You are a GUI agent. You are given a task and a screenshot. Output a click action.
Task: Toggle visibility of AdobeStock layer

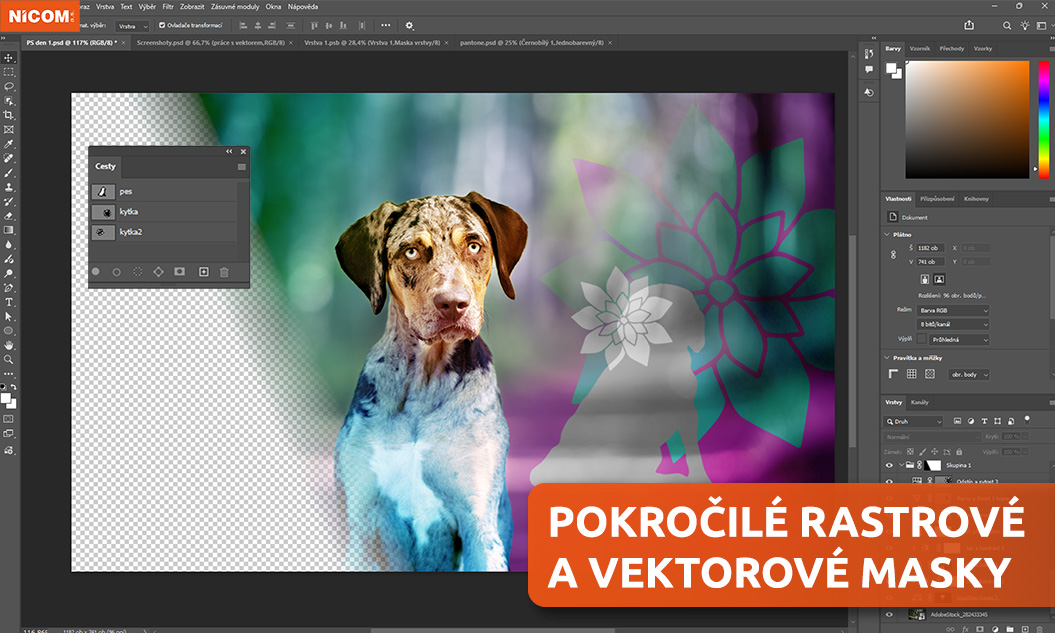[x=889, y=614]
